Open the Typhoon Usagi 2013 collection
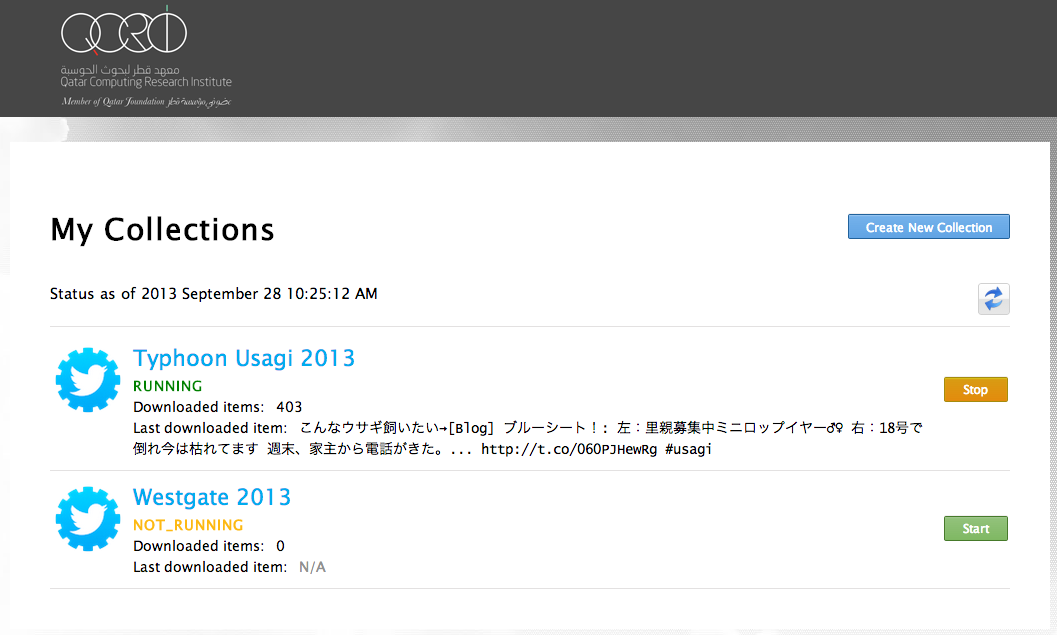 tap(243, 358)
